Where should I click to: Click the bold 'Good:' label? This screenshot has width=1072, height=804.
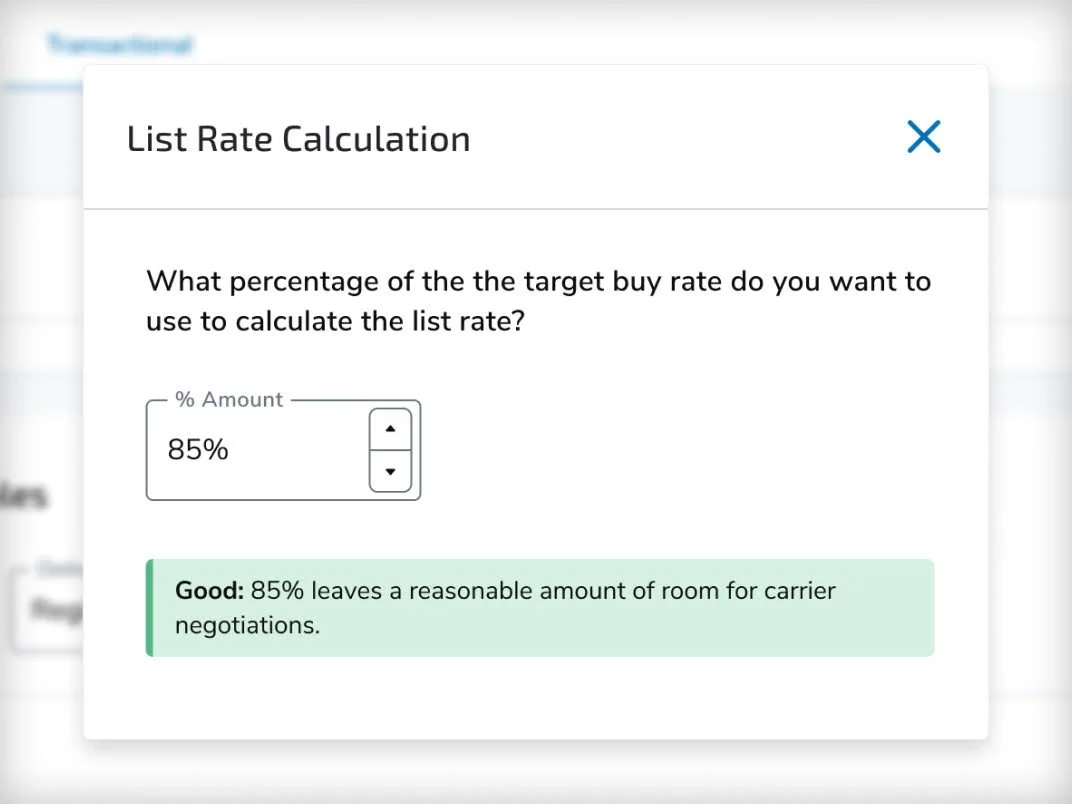pos(209,591)
